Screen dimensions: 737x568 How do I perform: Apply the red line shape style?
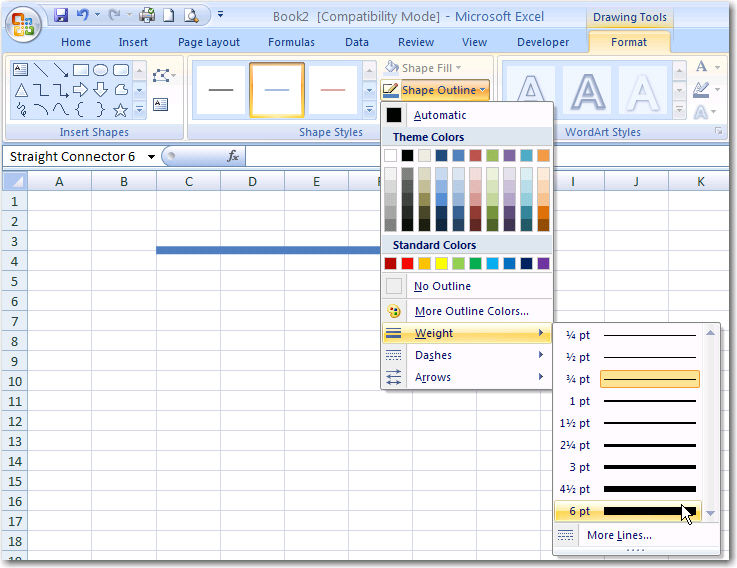[333, 90]
